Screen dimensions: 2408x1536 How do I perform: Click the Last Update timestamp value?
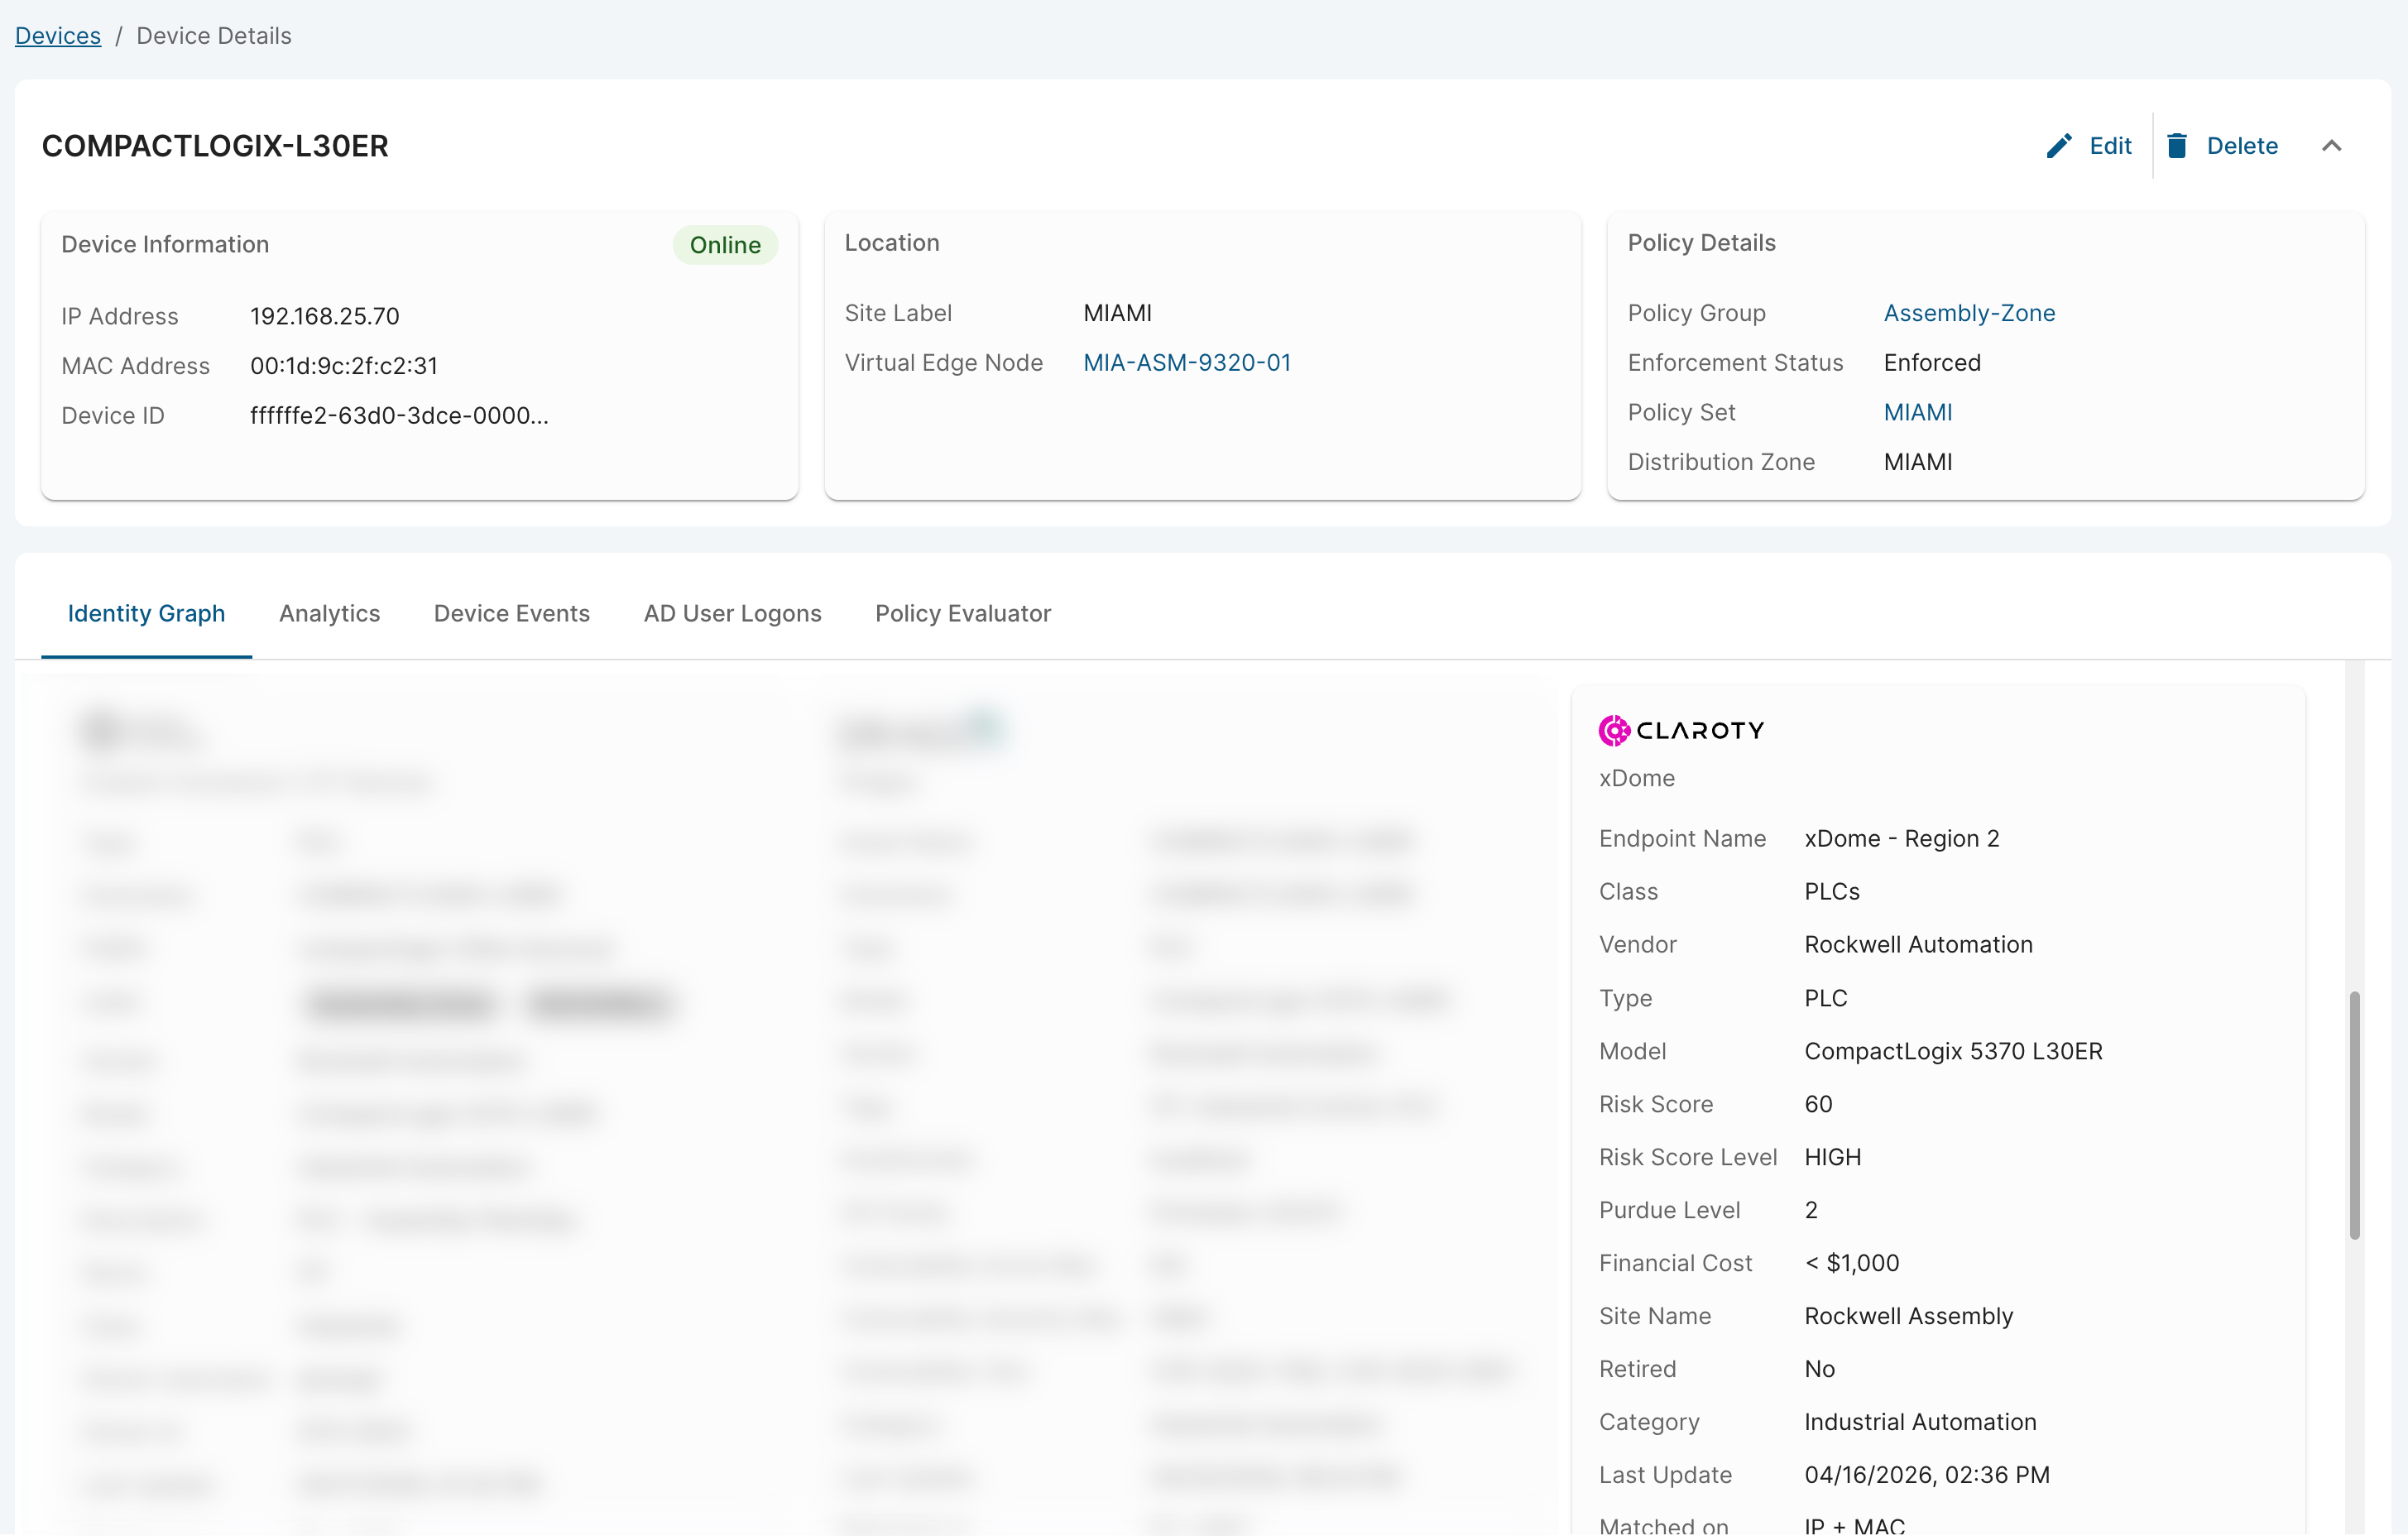pyautogui.click(x=1927, y=1475)
